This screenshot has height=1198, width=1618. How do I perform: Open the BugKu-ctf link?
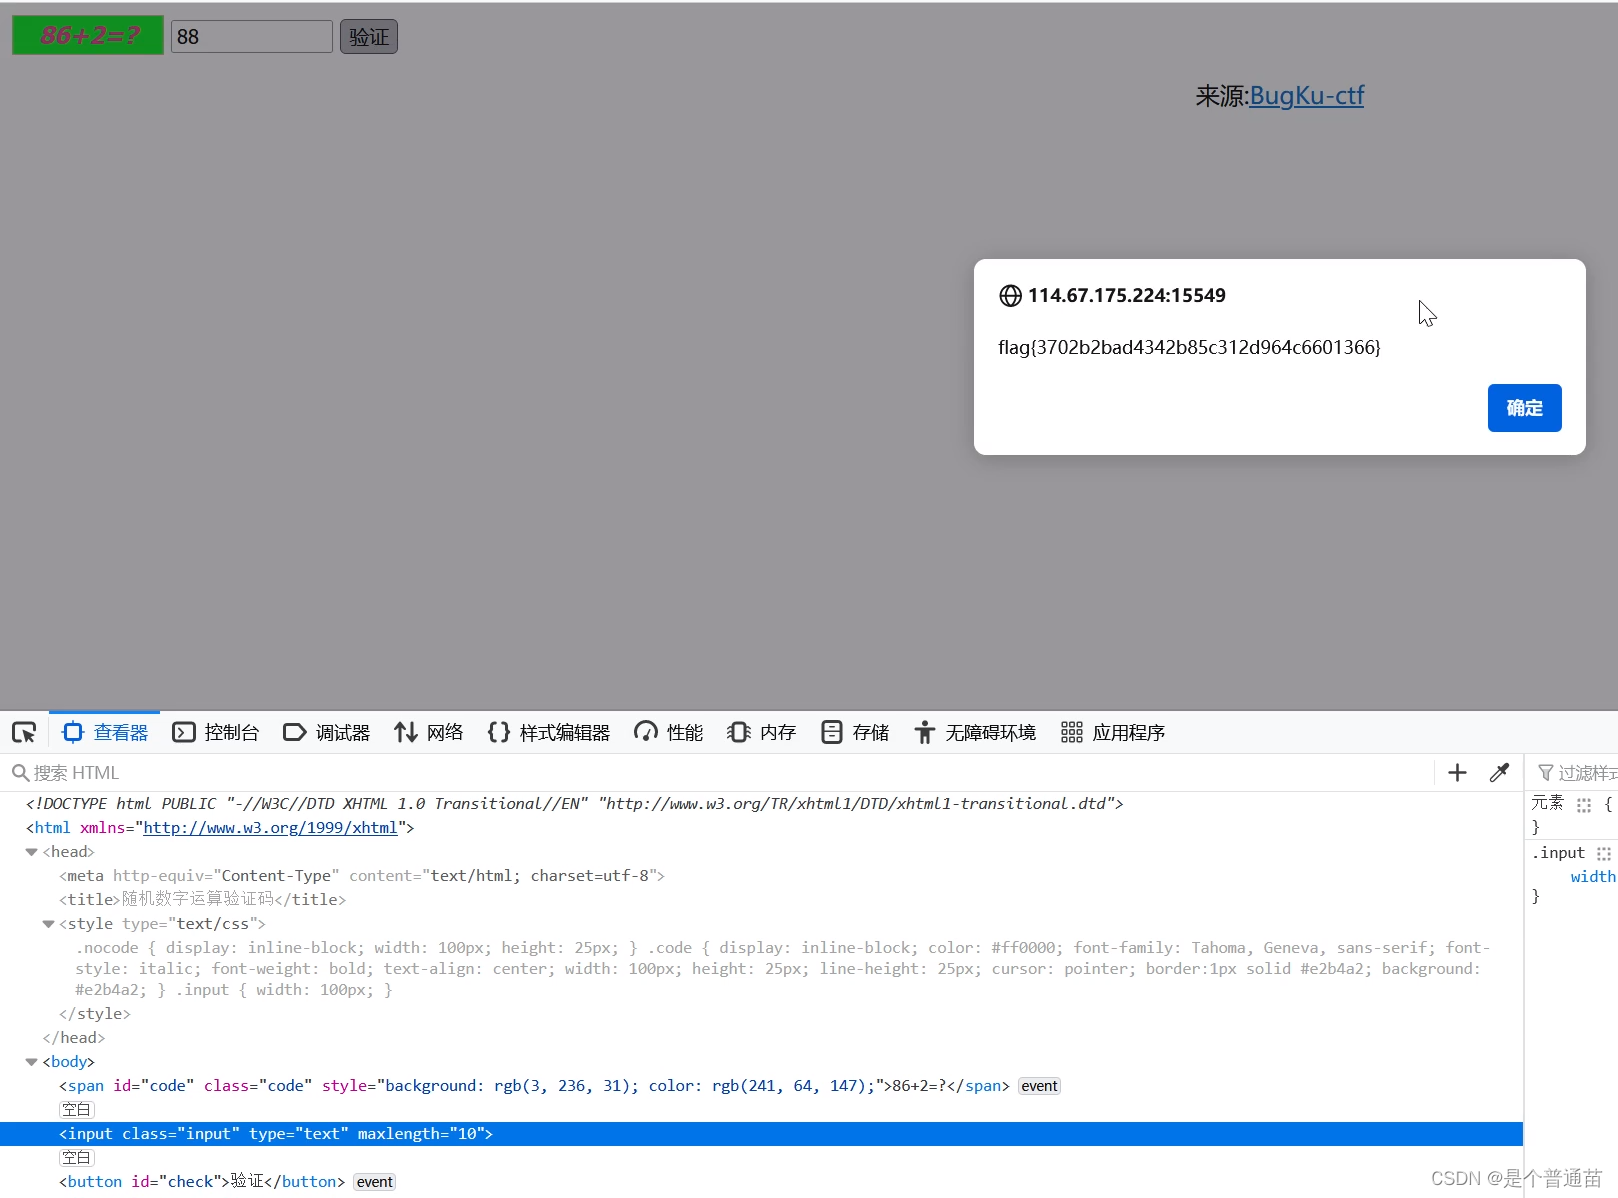click(1306, 96)
